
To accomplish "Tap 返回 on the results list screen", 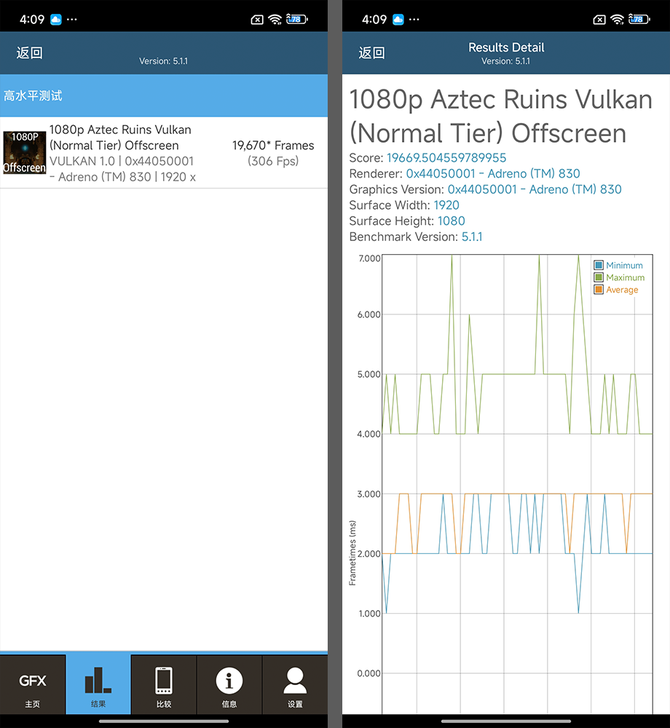I will pos(30,53).
